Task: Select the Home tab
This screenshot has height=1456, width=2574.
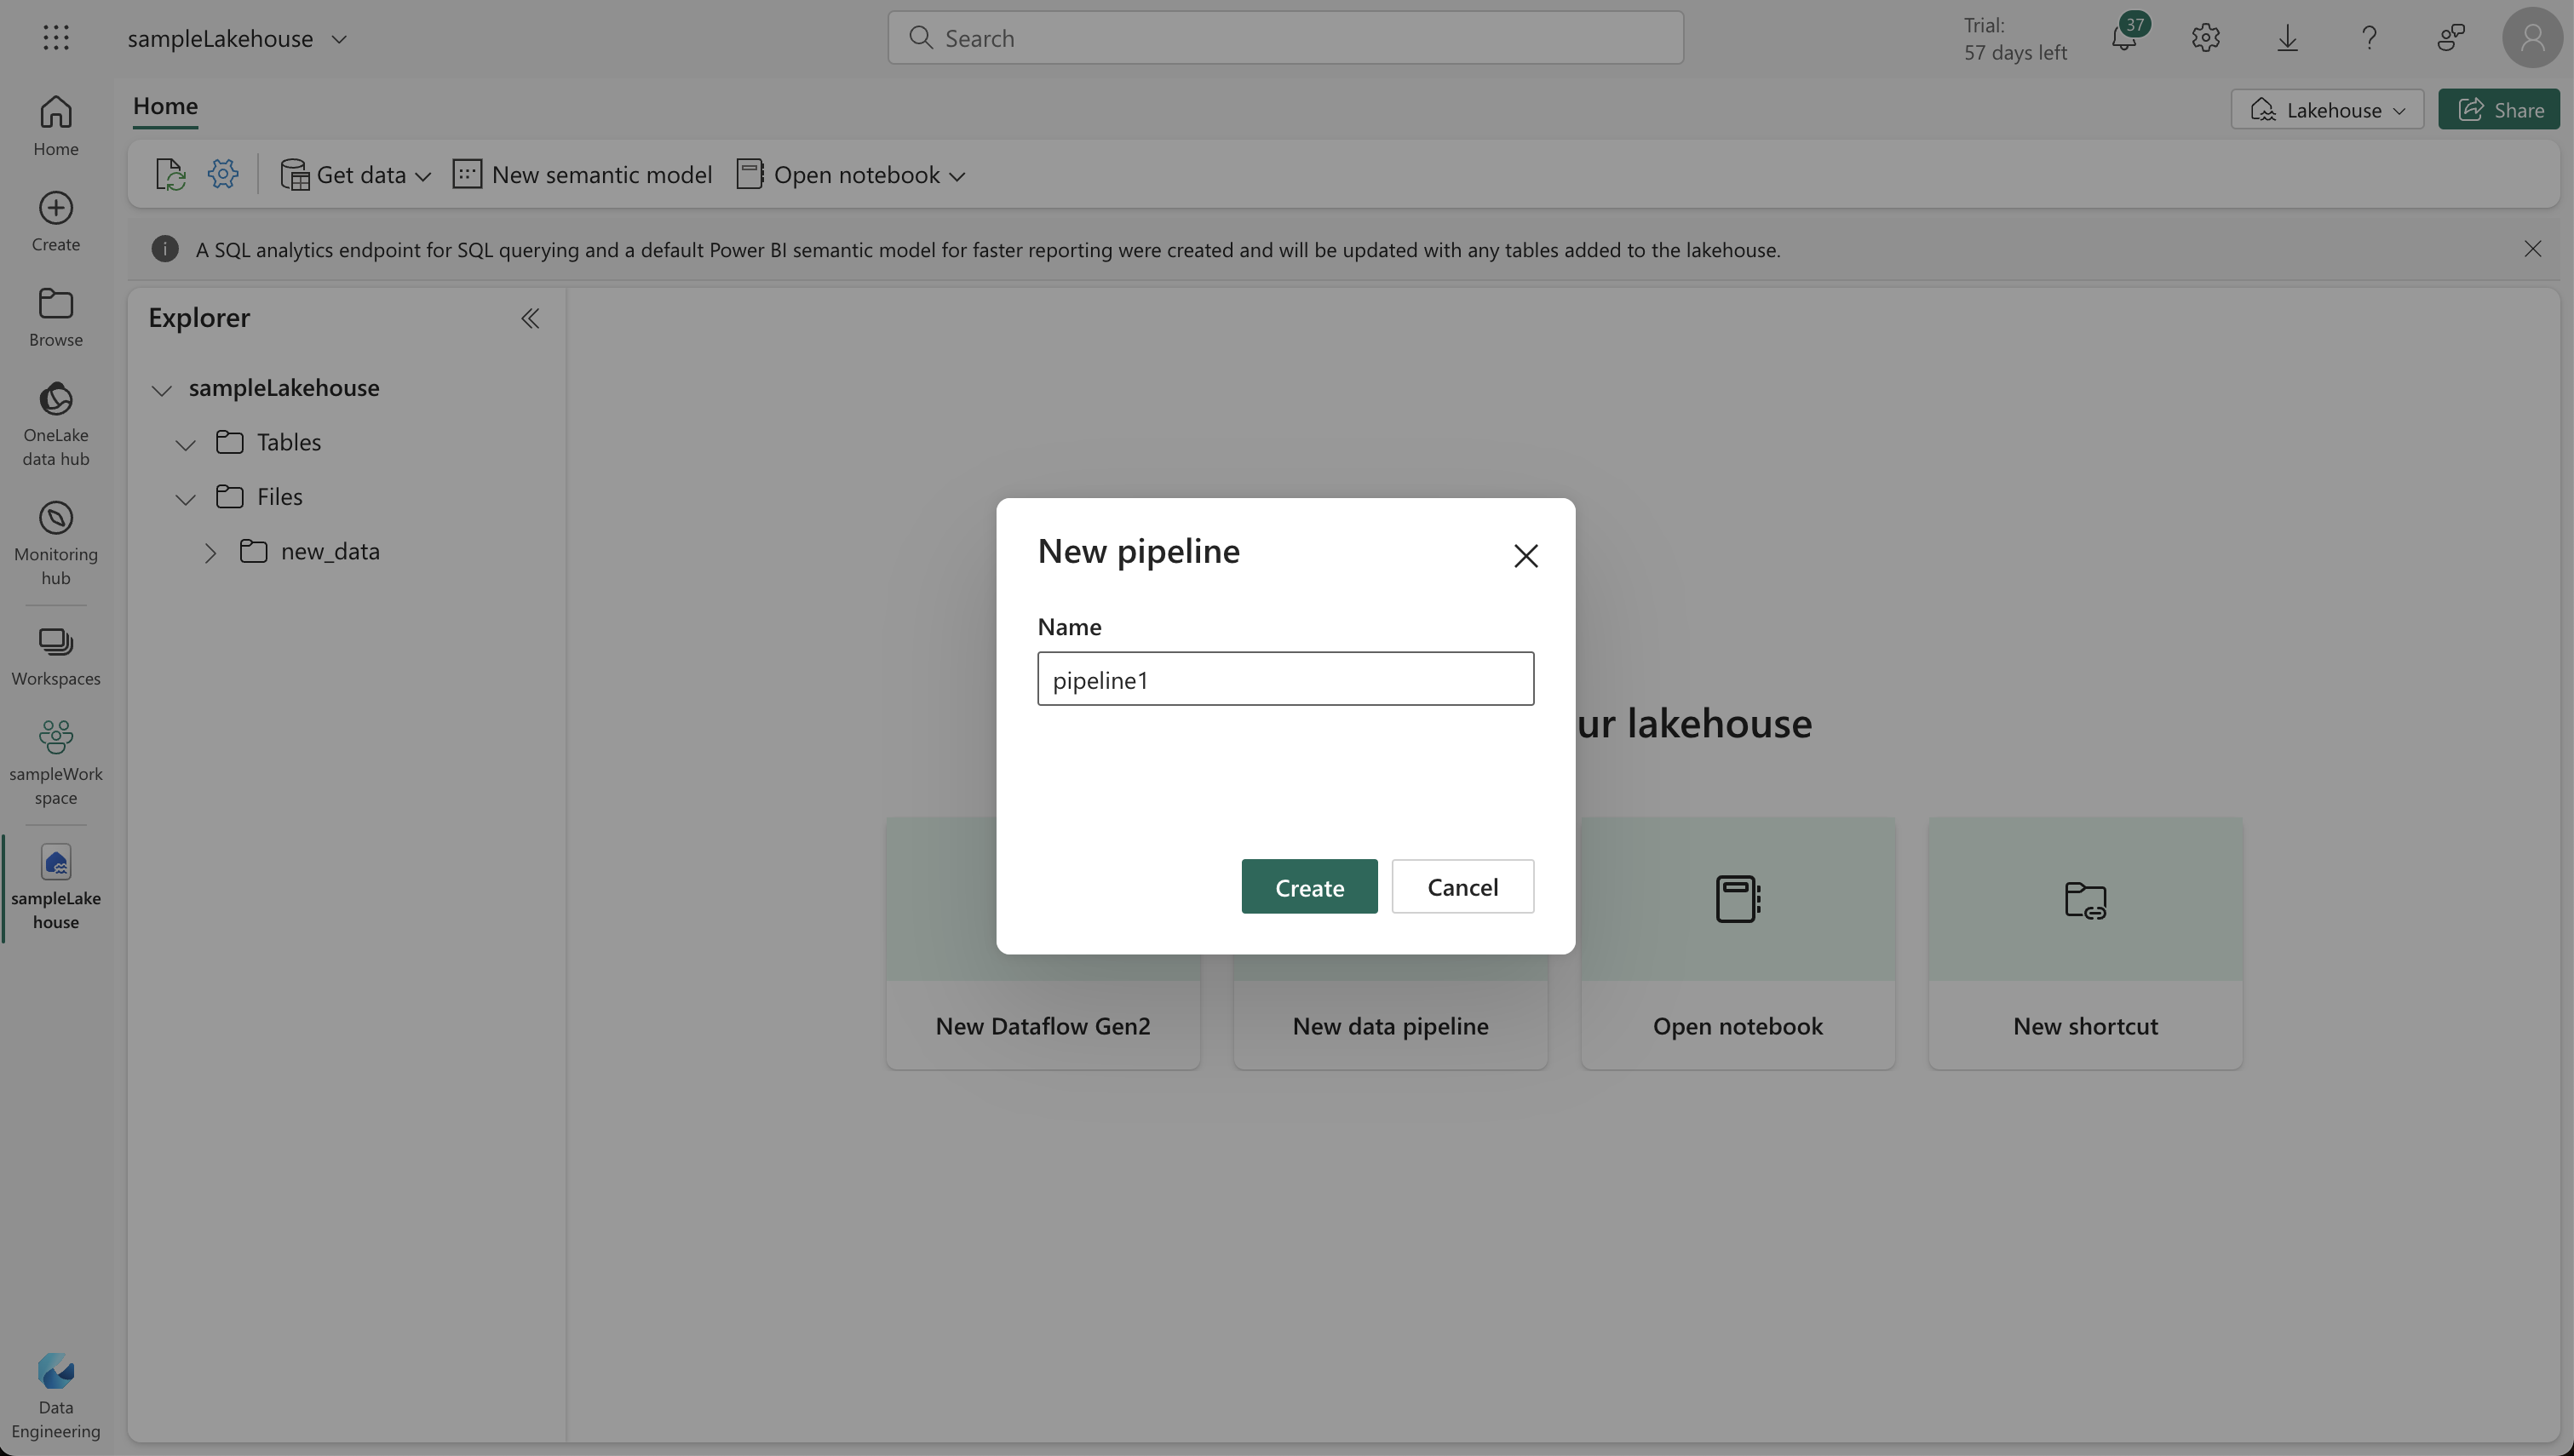Action: pos(165,106)
